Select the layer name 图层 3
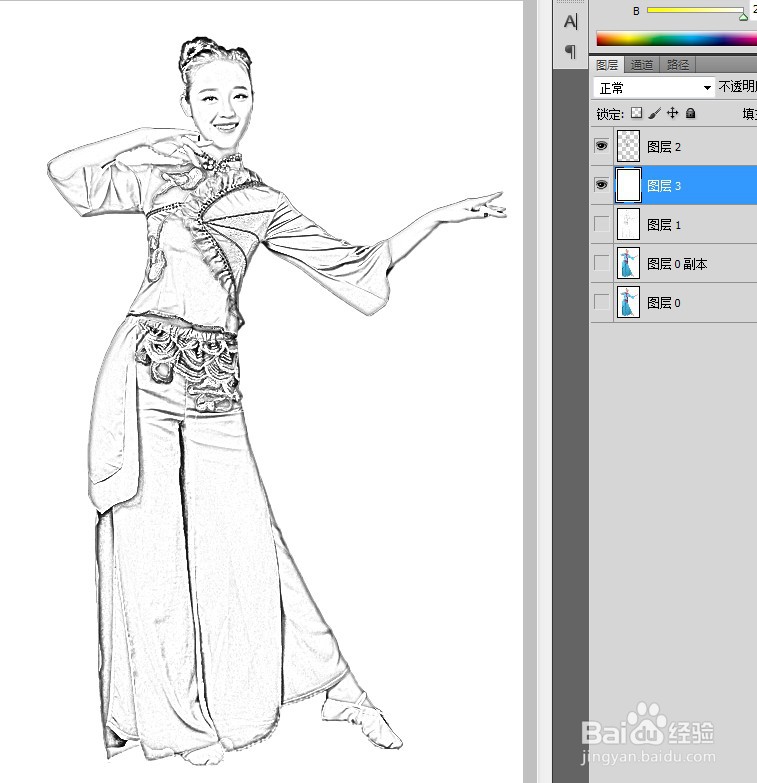 664,186
